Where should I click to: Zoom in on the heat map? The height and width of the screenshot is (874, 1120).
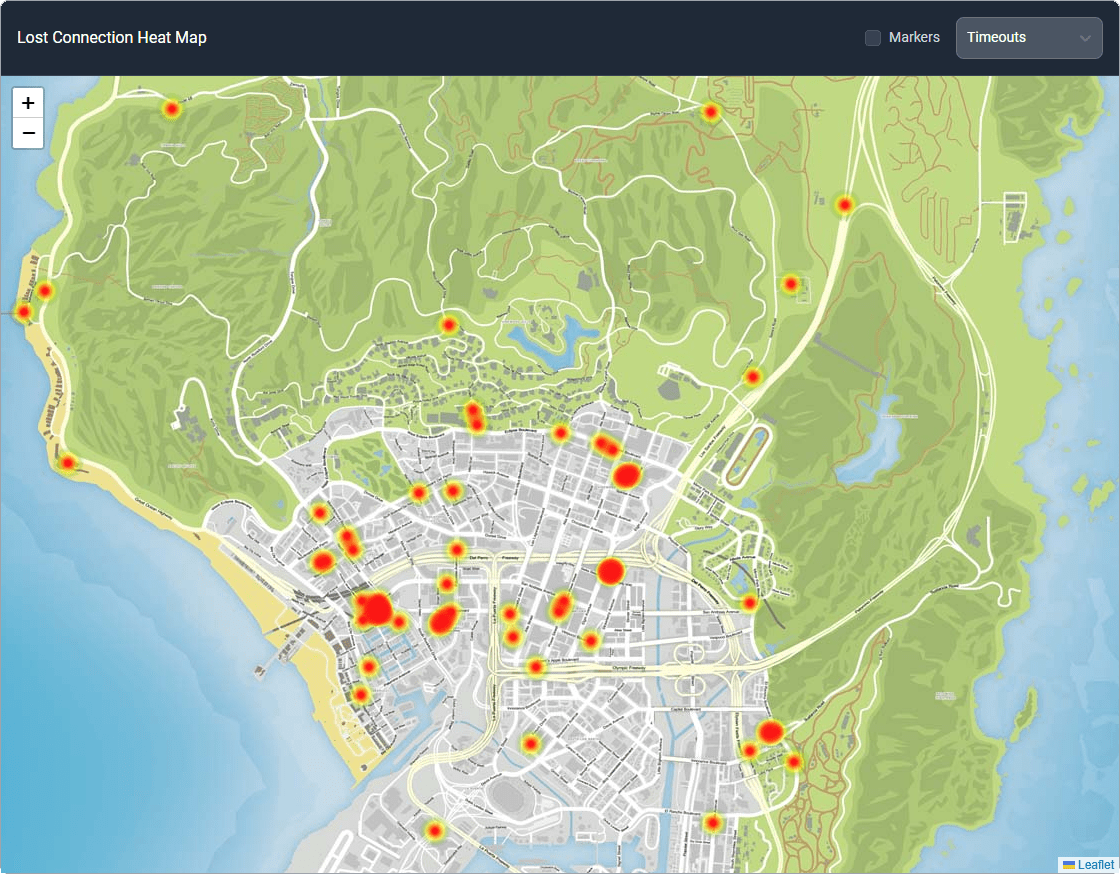click(28, 103)
